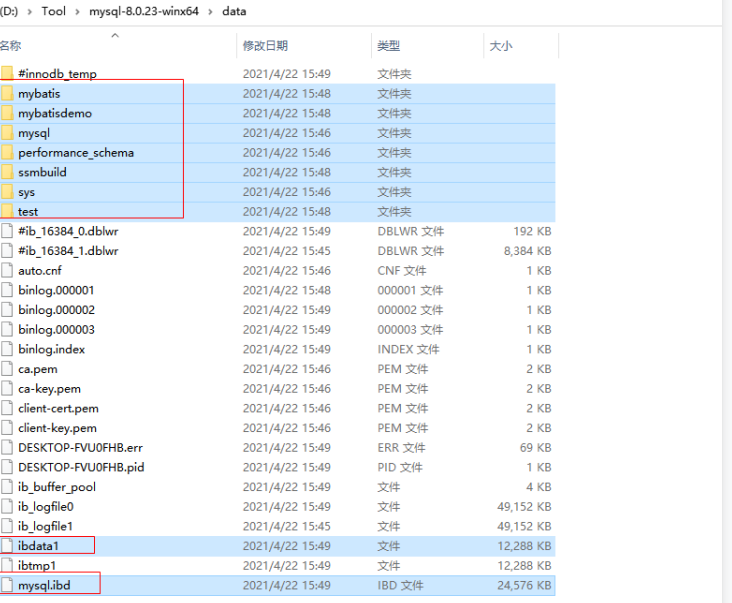Click the mysql.ibd file icon
Image resolution: width=732 pixels, height=603 pixels.
(7, 585)
